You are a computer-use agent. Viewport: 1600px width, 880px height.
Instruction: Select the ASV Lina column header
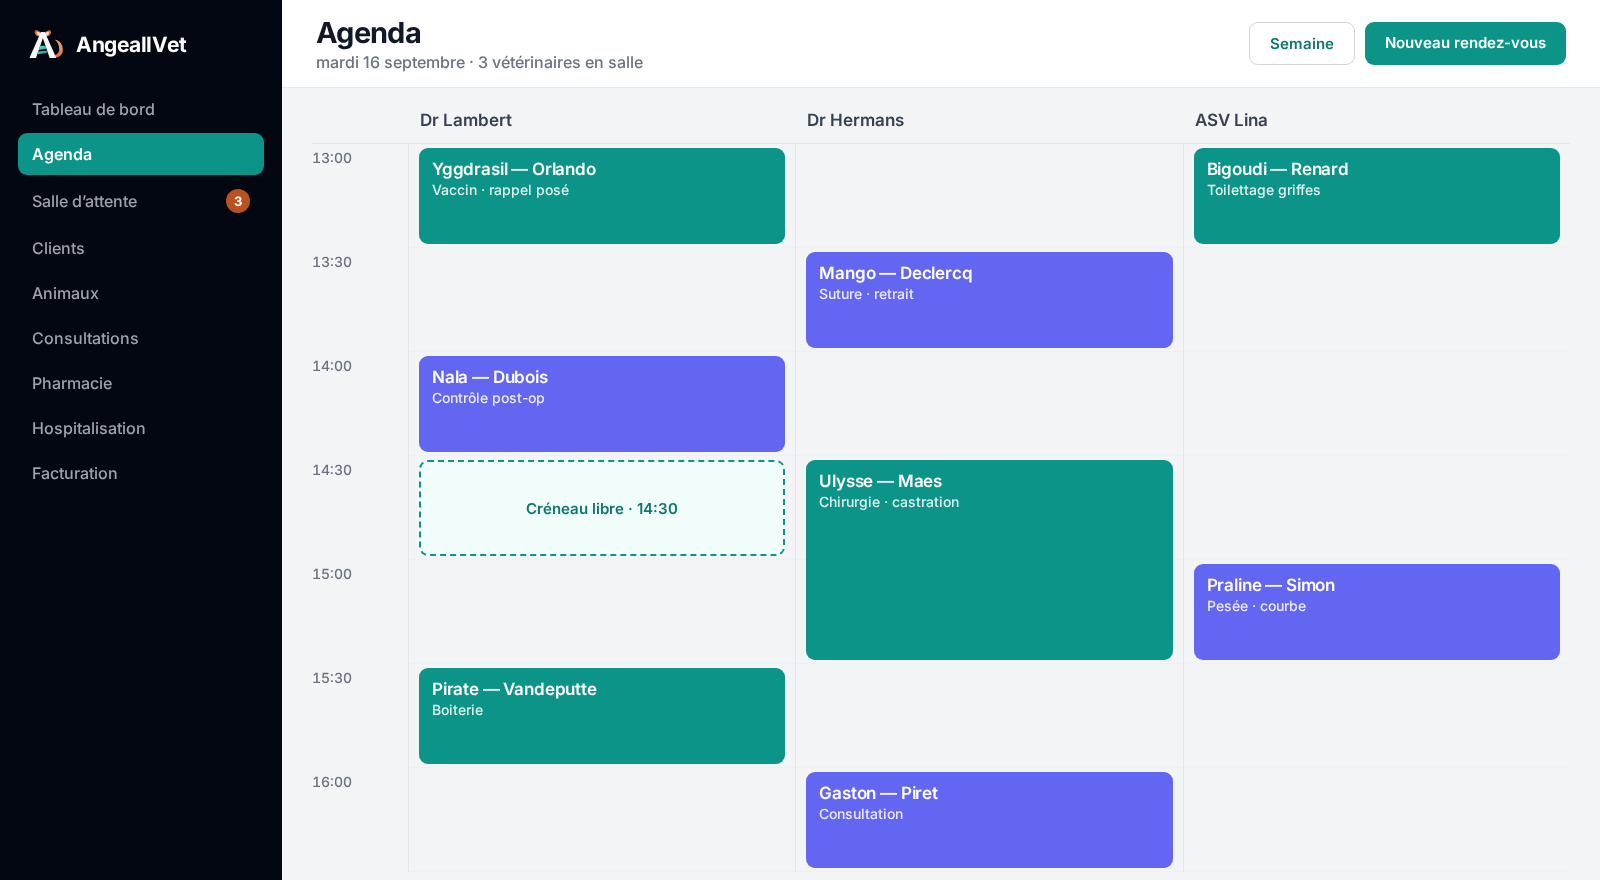(1231, 120)
